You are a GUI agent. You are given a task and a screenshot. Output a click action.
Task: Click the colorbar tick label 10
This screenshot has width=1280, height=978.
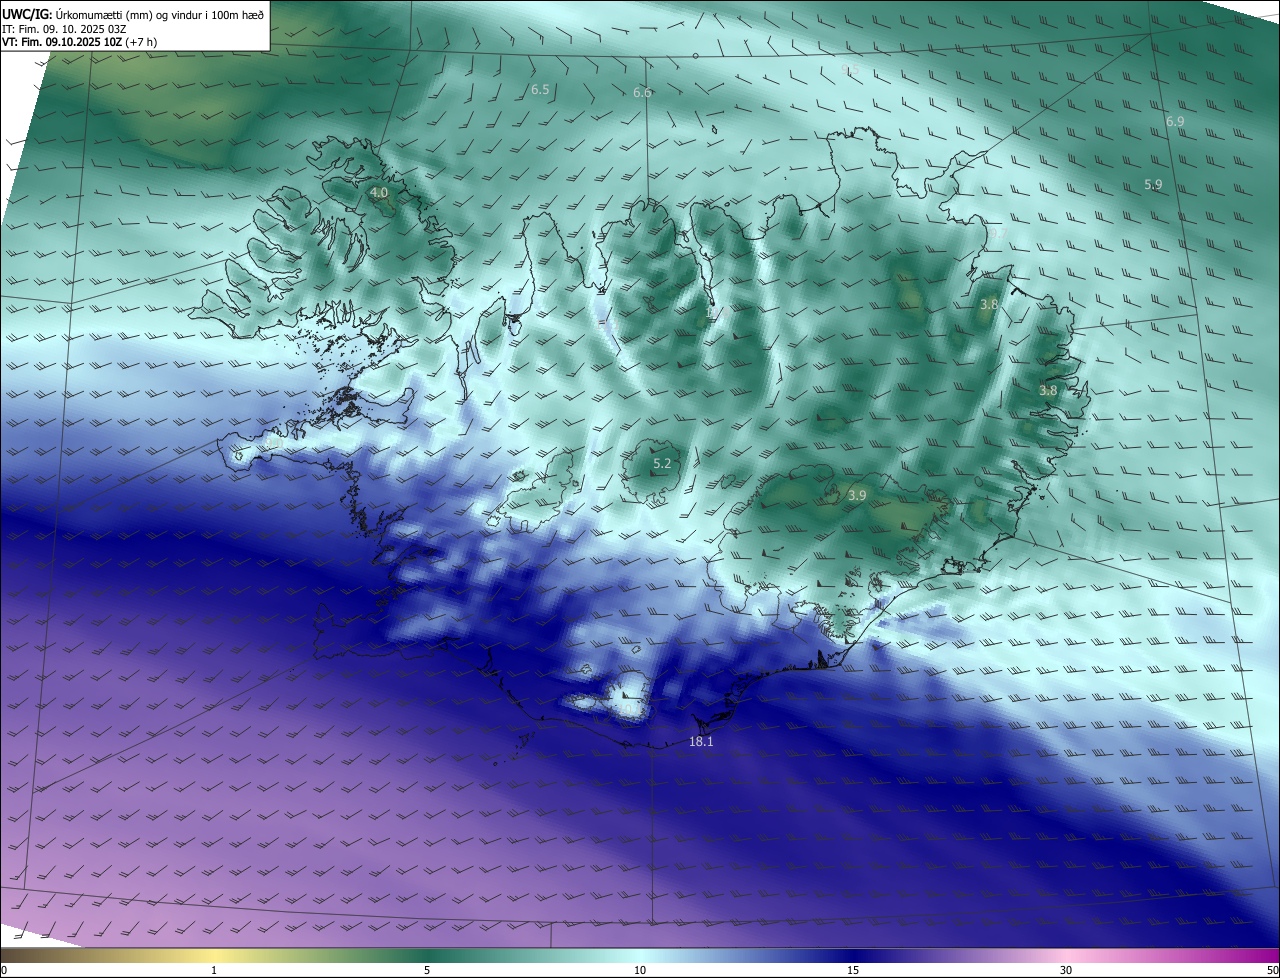click(x=640, y=970)
